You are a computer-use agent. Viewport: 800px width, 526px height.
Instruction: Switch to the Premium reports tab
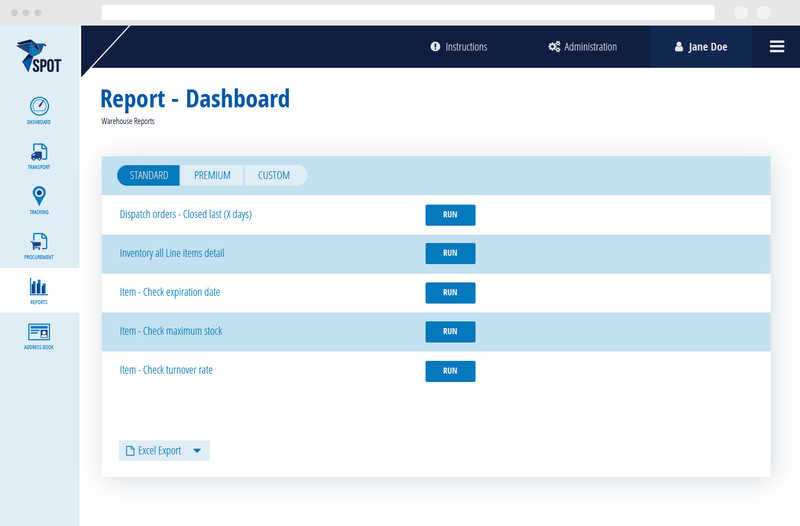point(212,176)
